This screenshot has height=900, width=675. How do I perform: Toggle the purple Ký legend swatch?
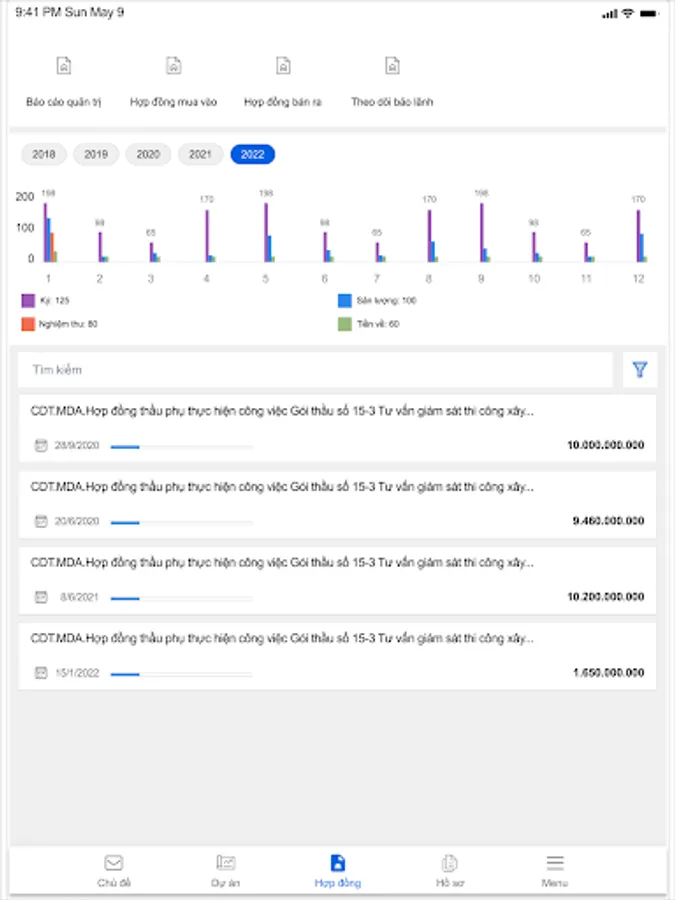pos(28,300)
